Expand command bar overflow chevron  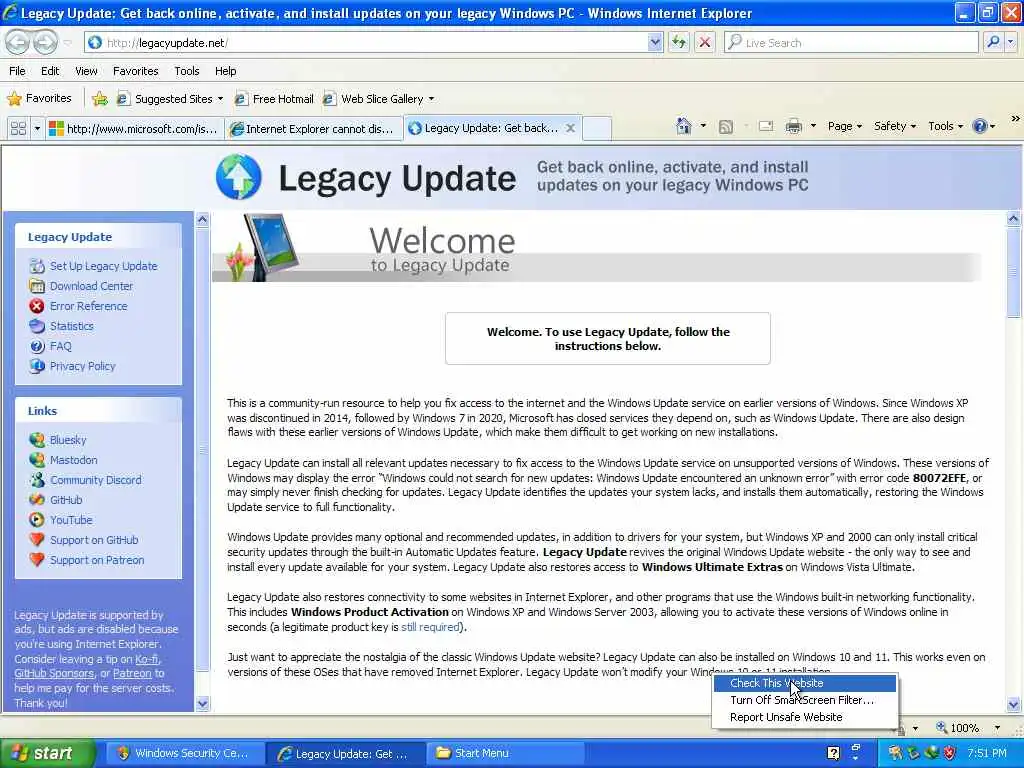point(1015,119)
